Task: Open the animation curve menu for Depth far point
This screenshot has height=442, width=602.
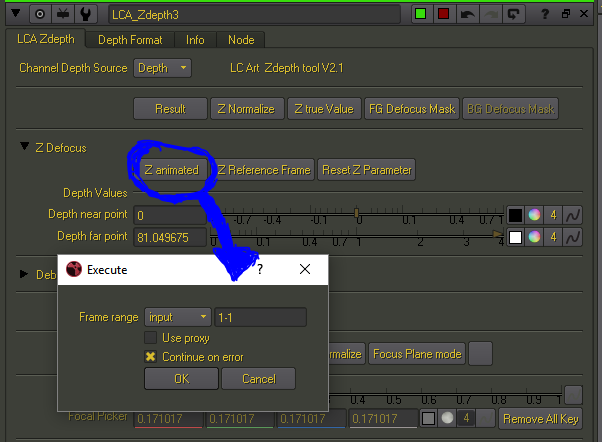Action: (x=576, y=237)
